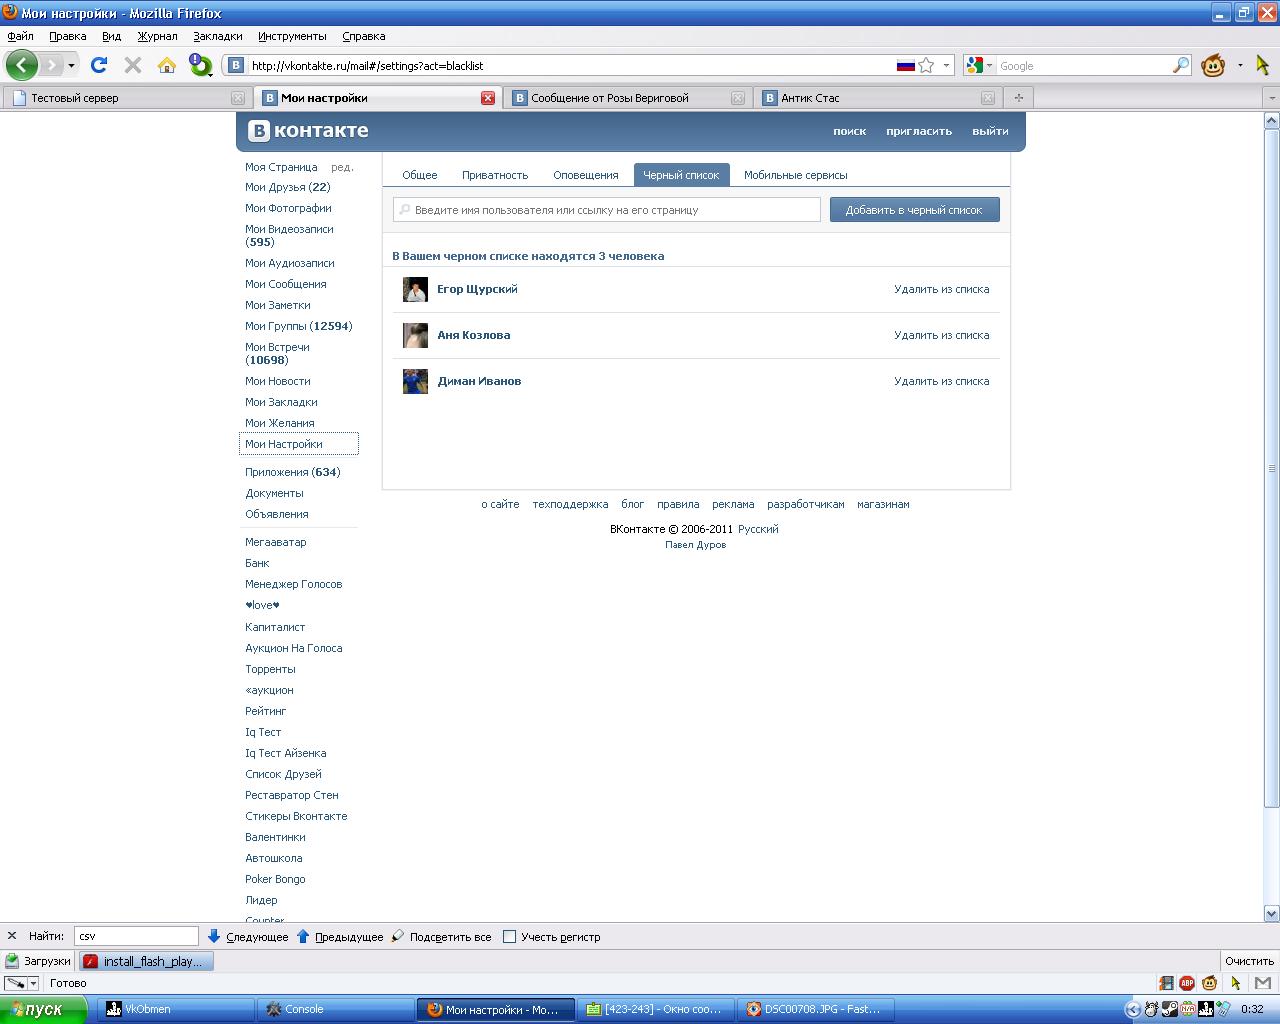1280x1024 pixels.
Task: Switch to Тестовый сервер browser tab
Action: pyautogui.click(x=126, y=98)
